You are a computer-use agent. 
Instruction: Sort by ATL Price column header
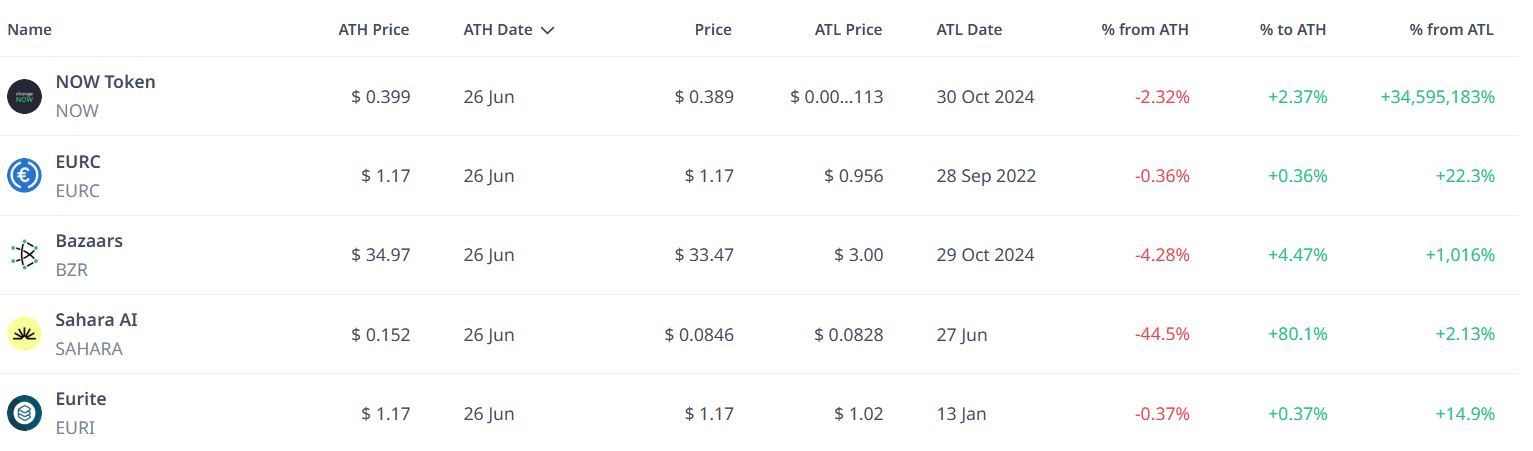click(x=849, y=30)
